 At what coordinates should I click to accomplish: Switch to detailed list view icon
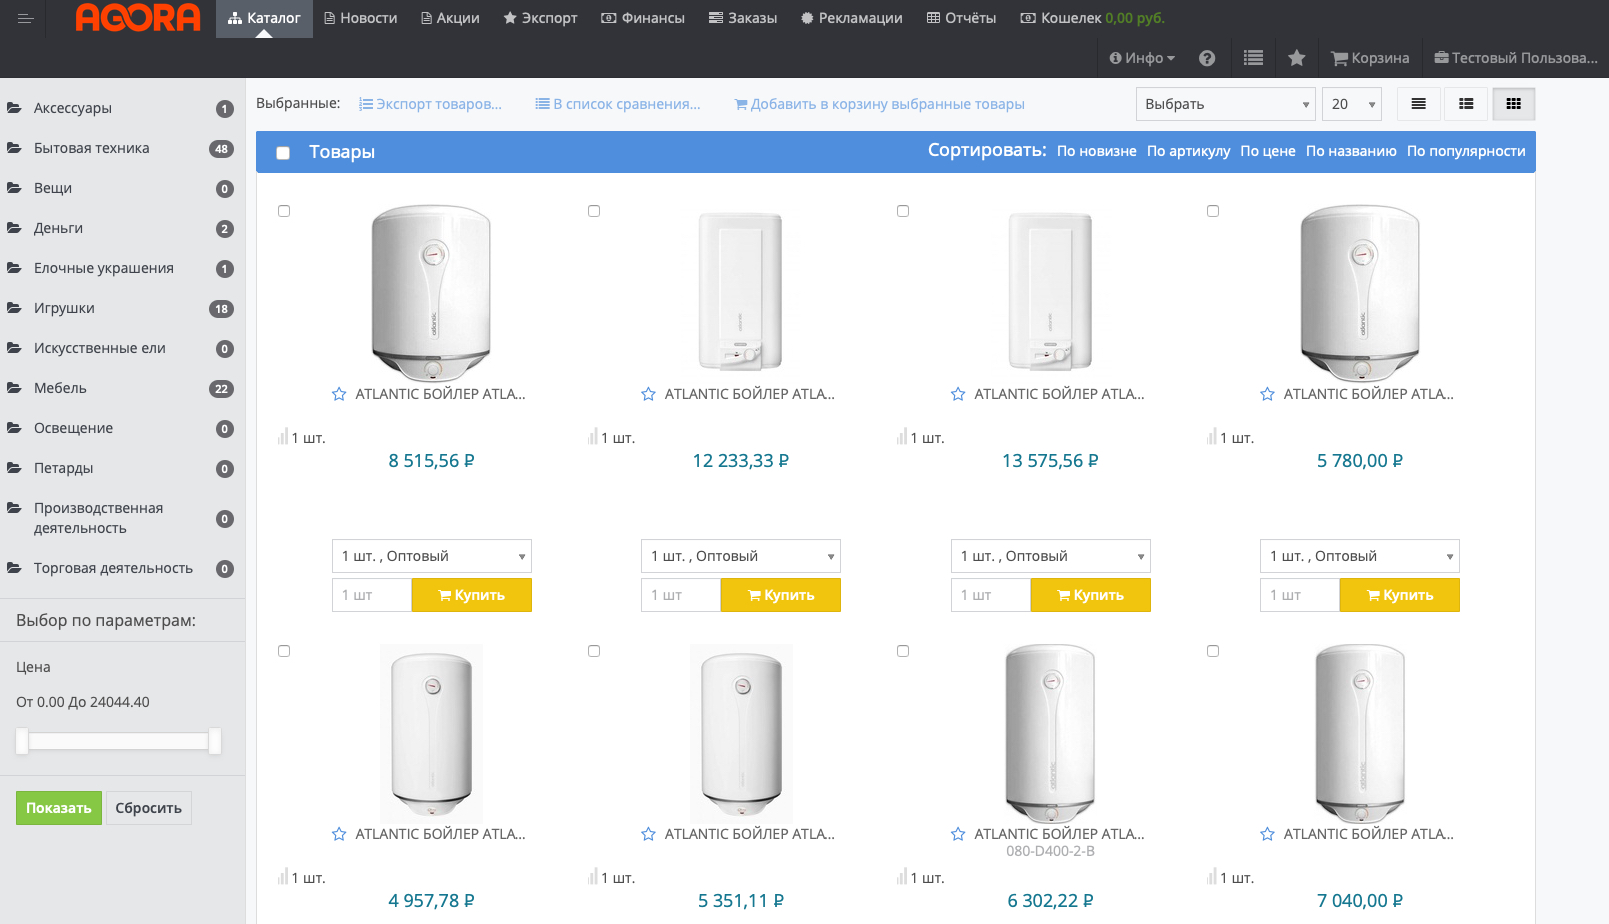(1466, 104)
